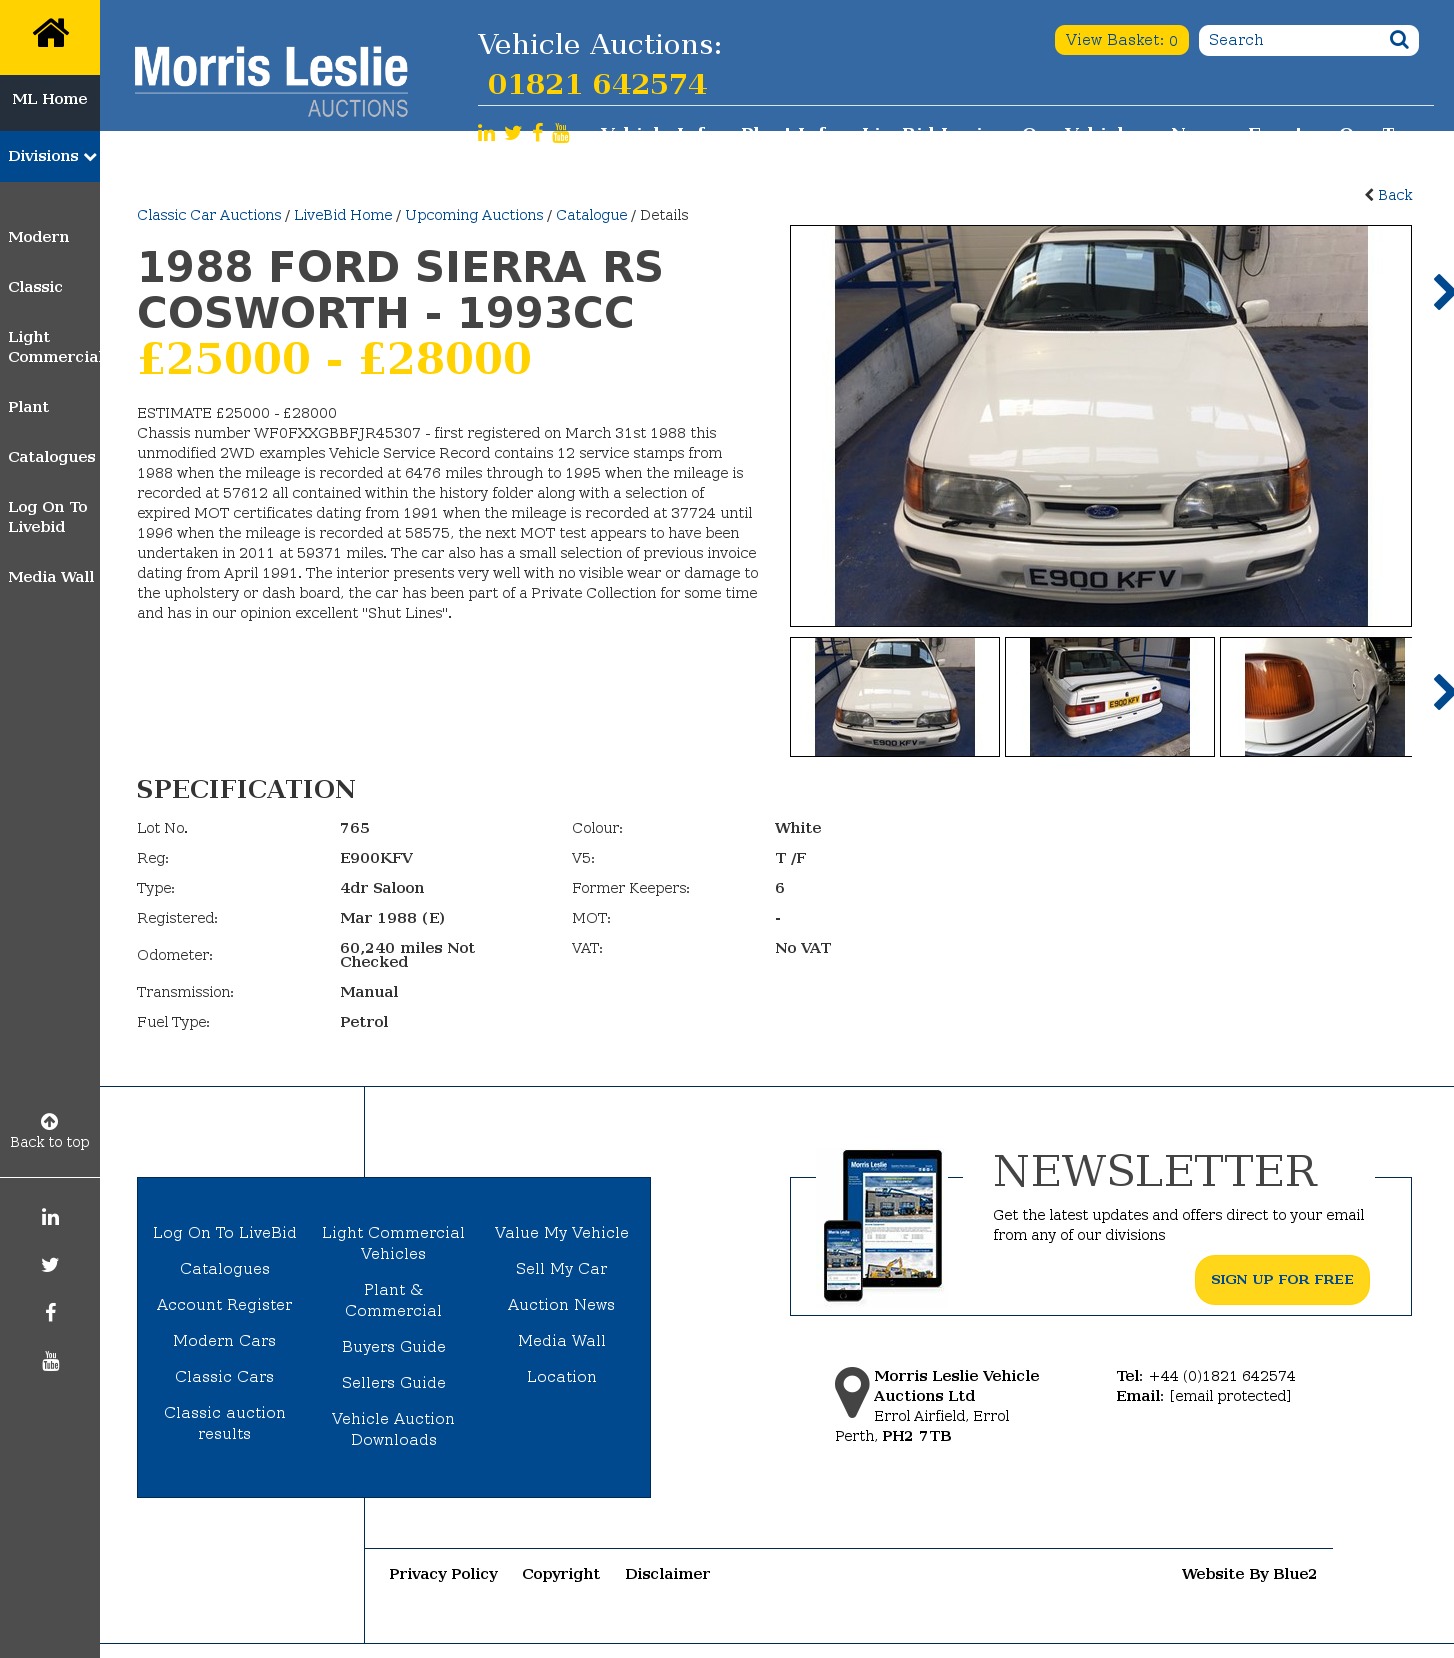Open Disclaimer link
The height and width of the screenshot is (1658, 1454).
(668, 1574)
